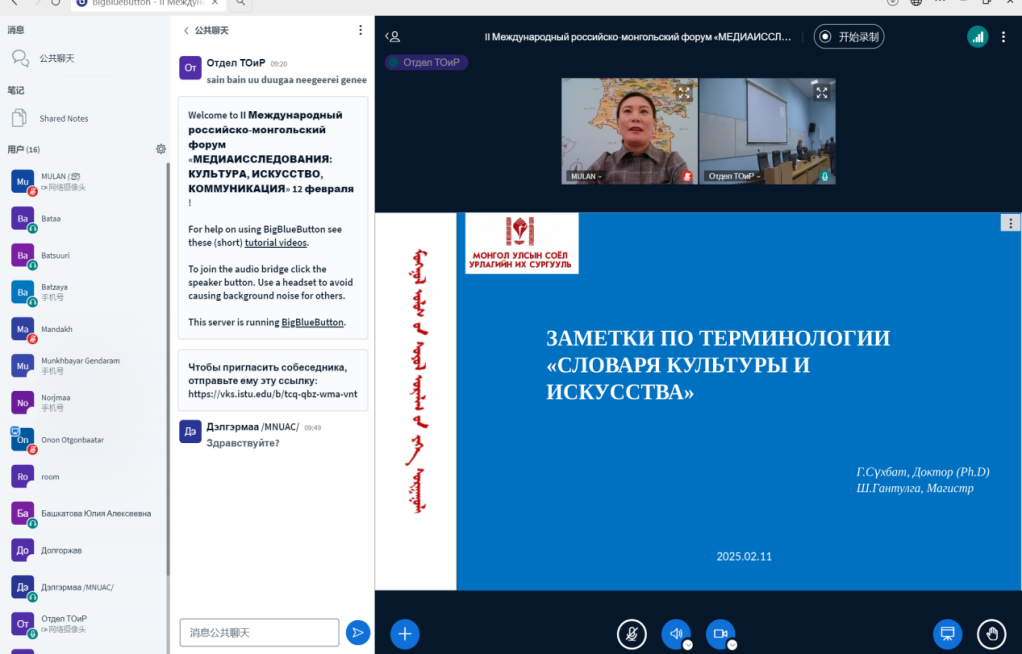Open the tutorial videos link
Screen dimensions: 1022x654
pyautogui.click(x=276, y=243)
